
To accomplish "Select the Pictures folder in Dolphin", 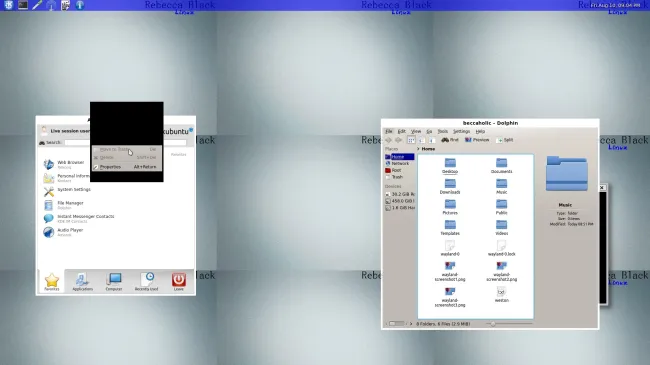I will coord(450,207).
